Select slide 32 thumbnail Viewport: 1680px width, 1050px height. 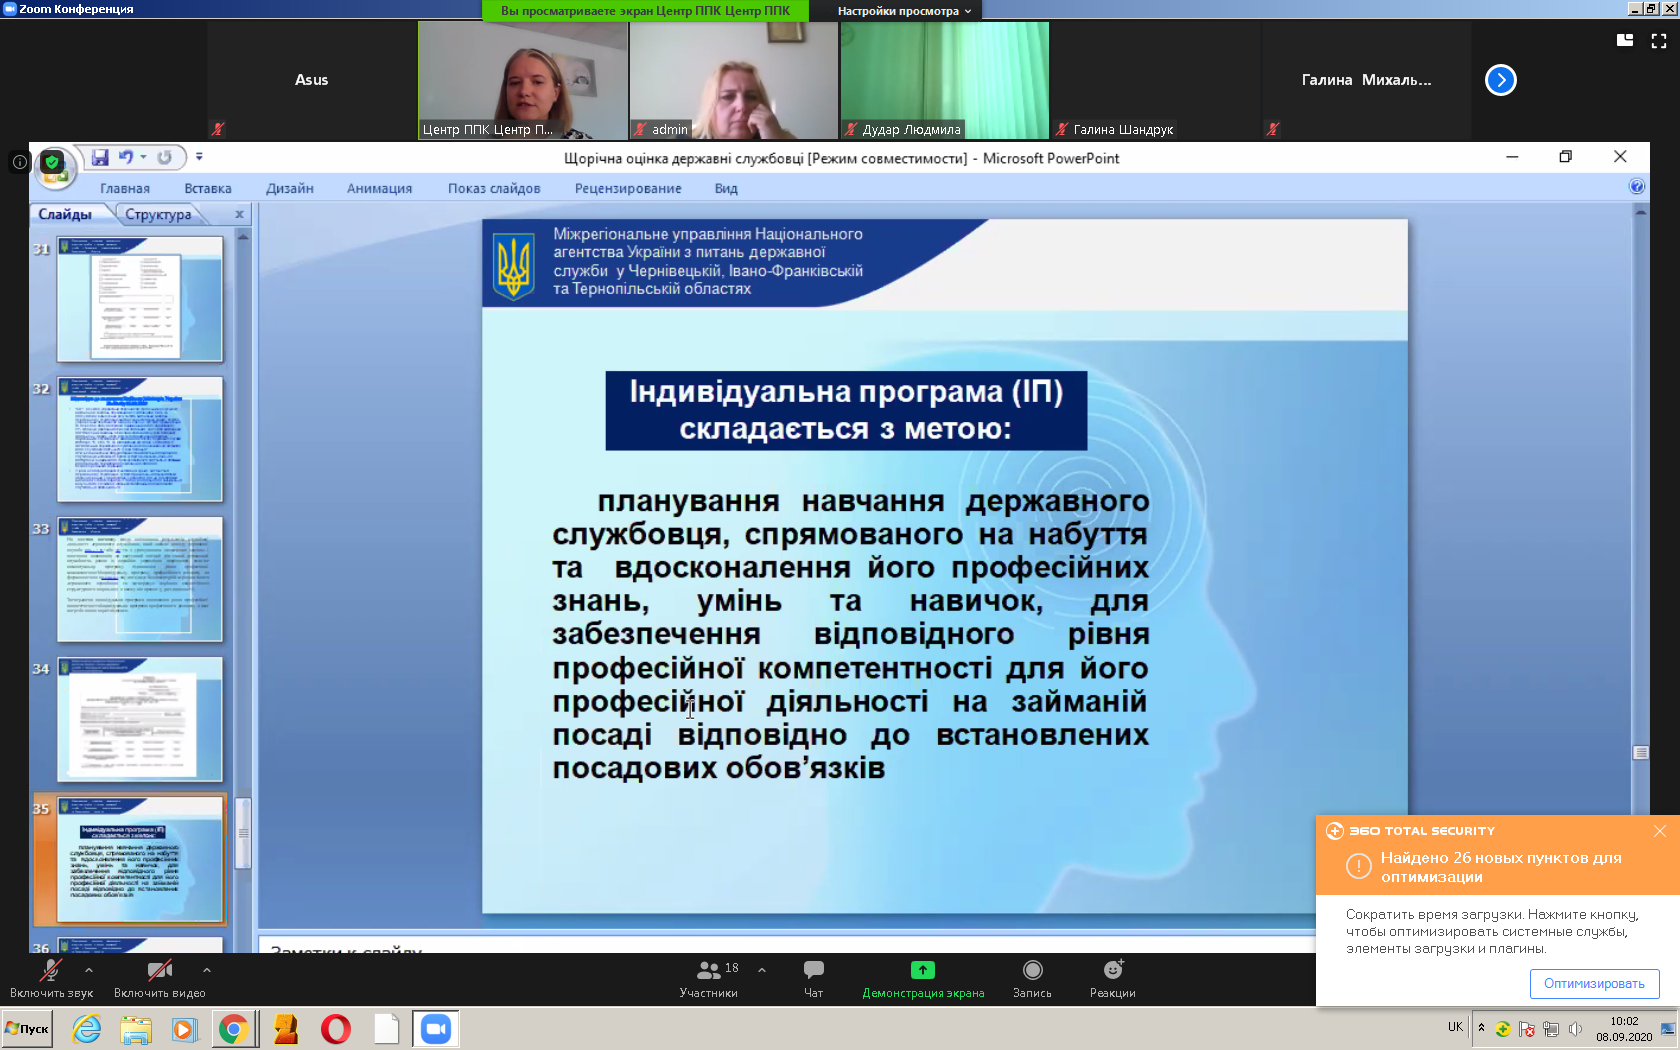pyautogui.click(x=140, y=439)
